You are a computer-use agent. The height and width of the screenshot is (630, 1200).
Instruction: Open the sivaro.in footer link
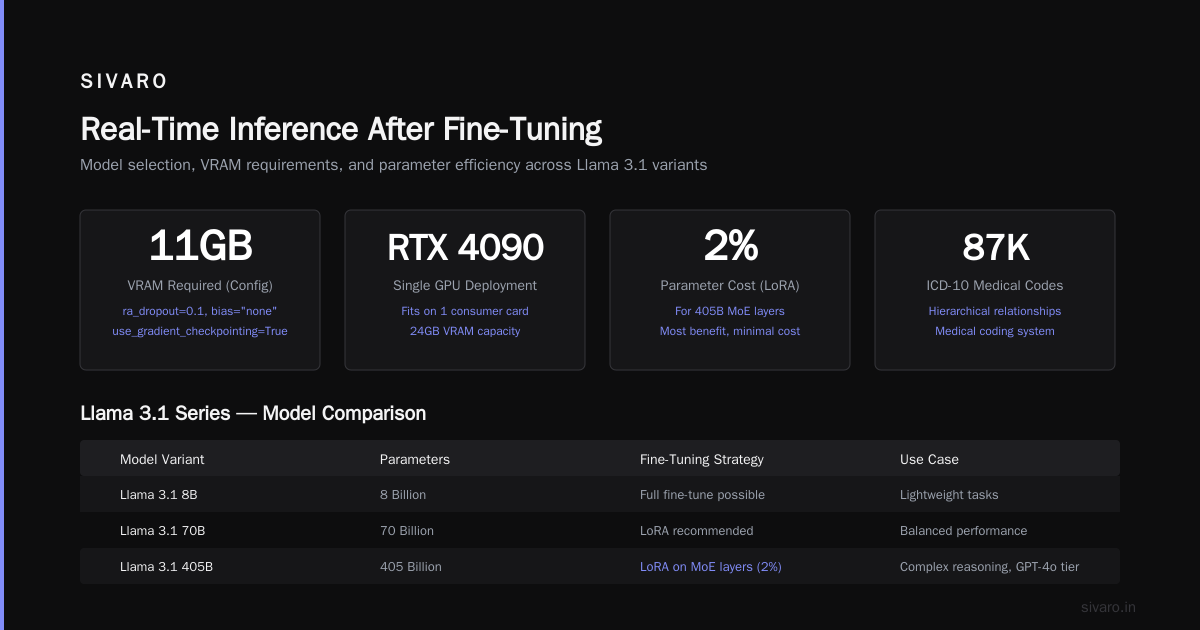coord(1109,607)
